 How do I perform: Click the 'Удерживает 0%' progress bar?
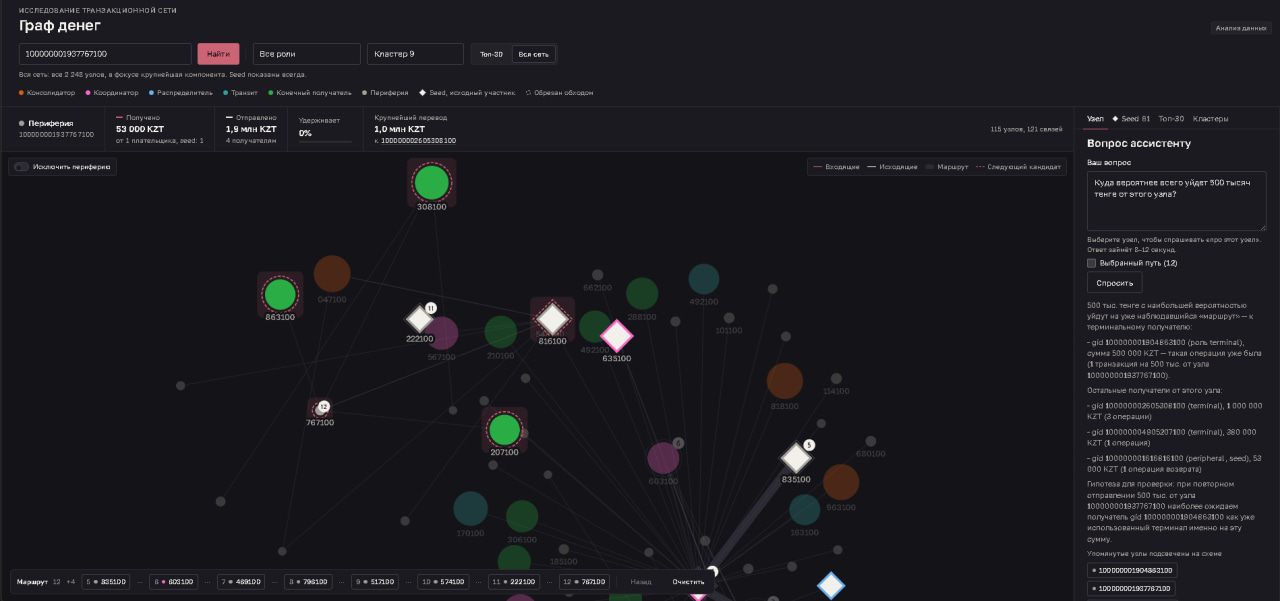tap(325, 142)
